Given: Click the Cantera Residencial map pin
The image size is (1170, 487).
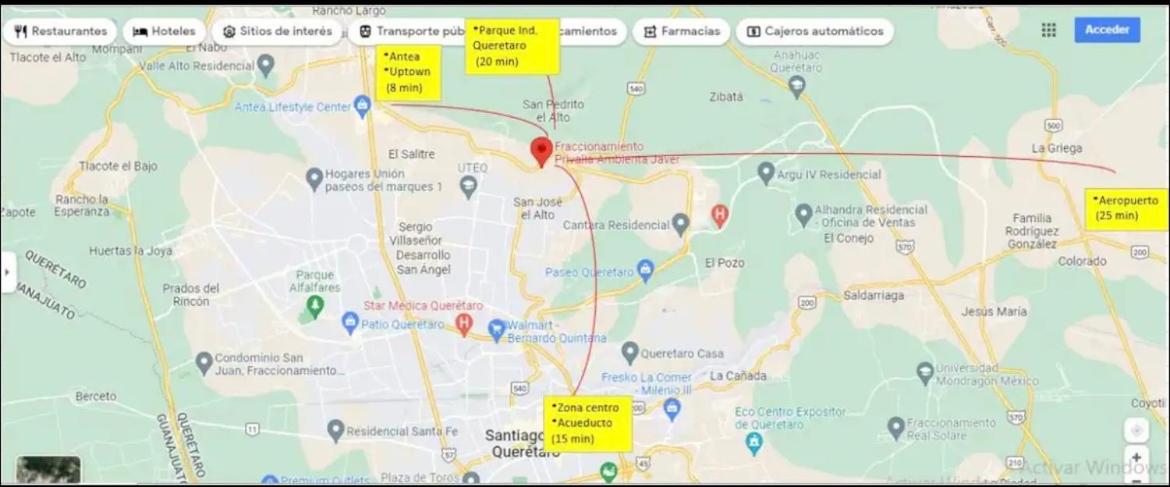Looking at the screenshot, I should tap(680, 224).
